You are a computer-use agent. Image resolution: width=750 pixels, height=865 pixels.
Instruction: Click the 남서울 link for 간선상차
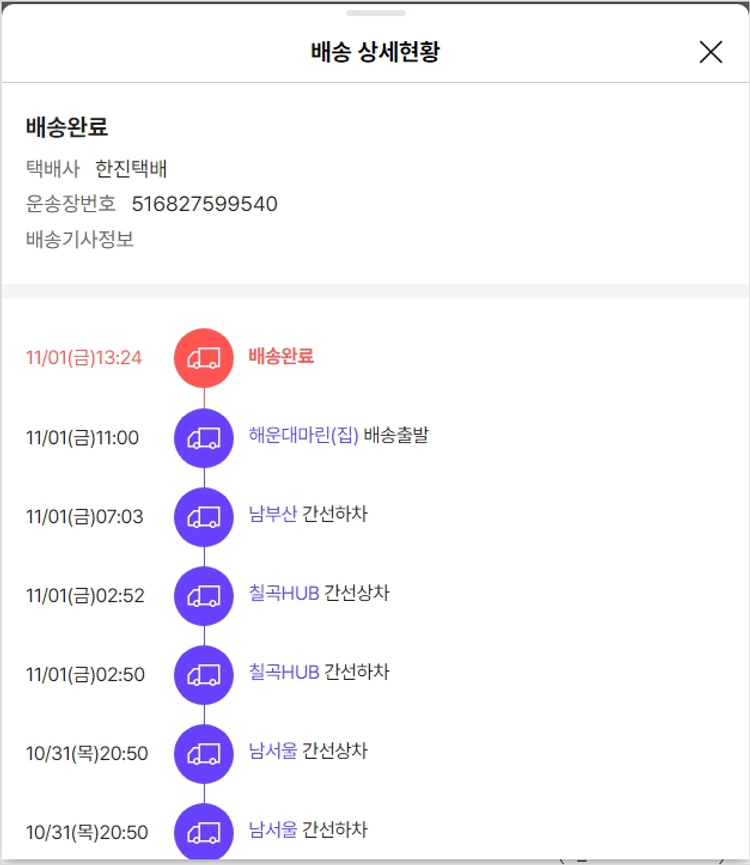272,752
